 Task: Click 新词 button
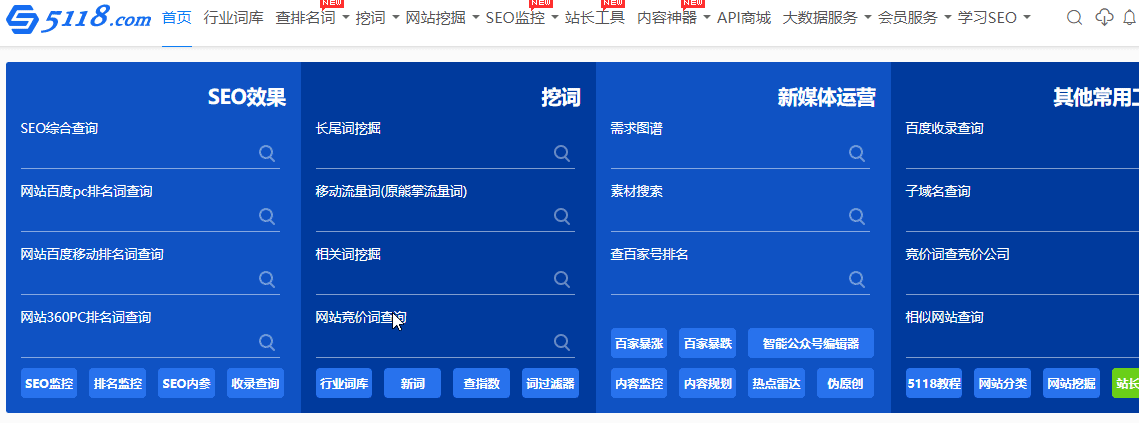tap(413, 383)
